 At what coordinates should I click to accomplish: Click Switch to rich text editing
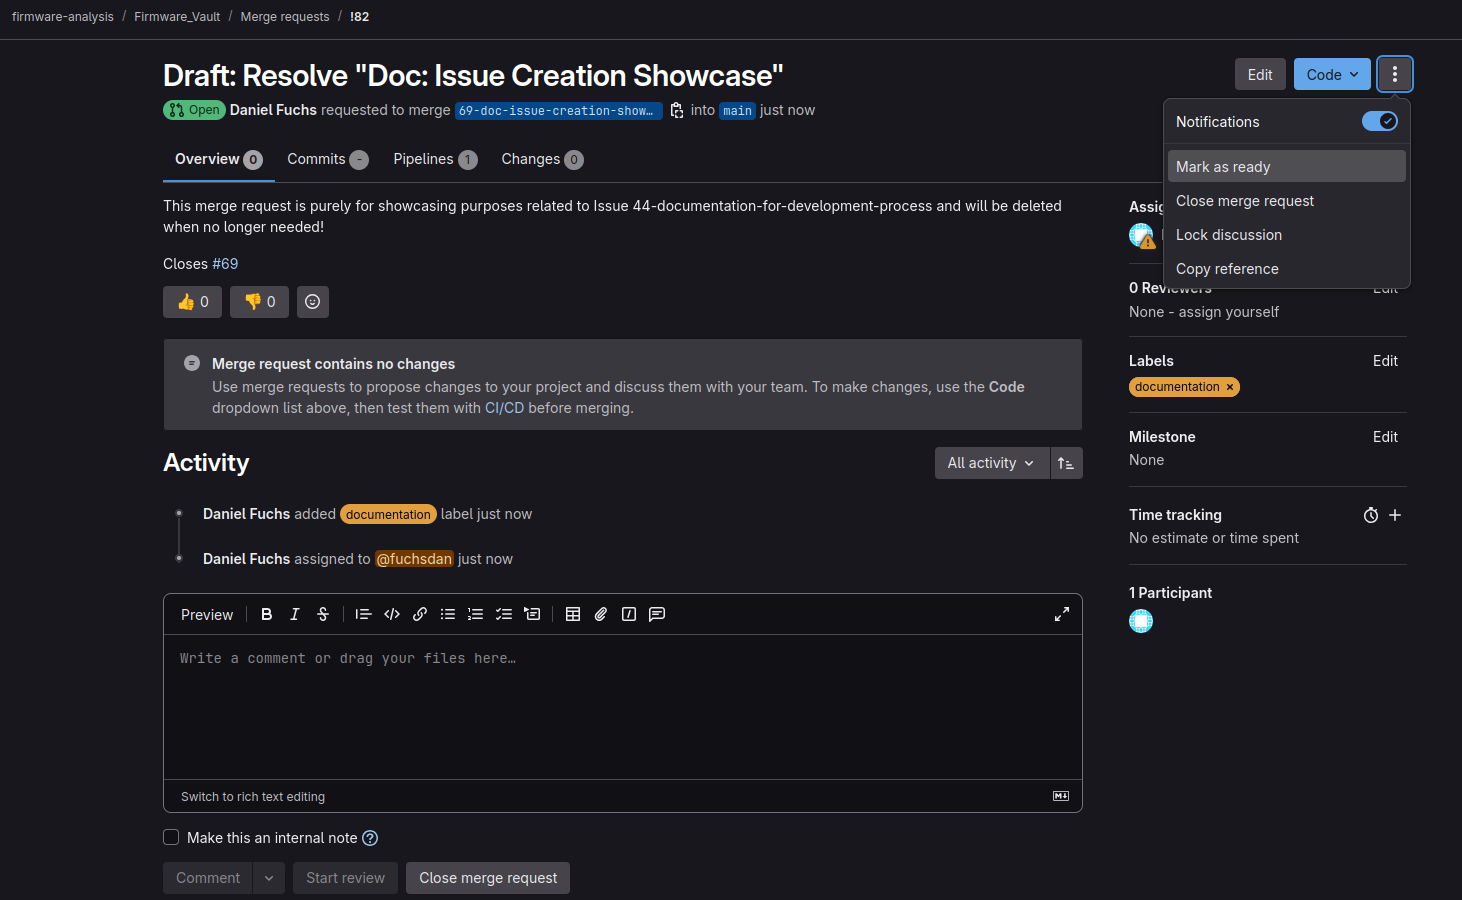[x=253, y=797]
